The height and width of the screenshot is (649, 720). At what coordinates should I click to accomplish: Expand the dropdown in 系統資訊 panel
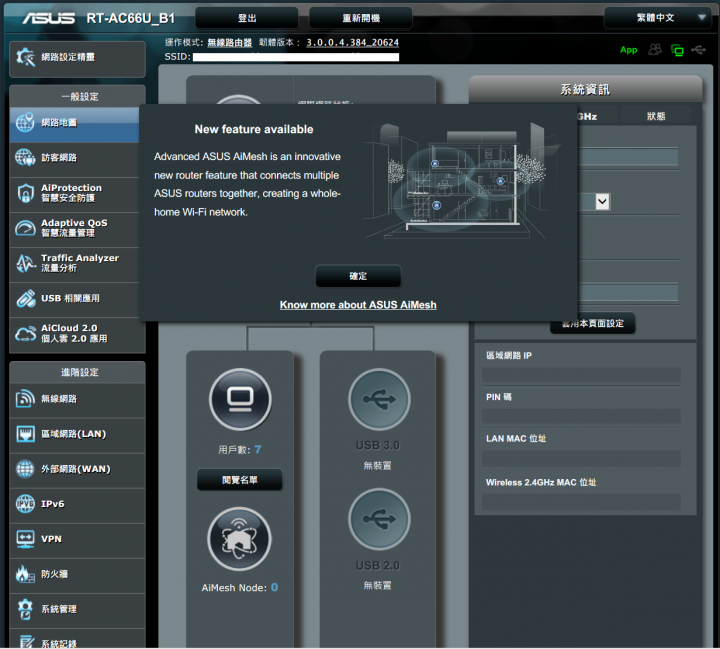602,201
